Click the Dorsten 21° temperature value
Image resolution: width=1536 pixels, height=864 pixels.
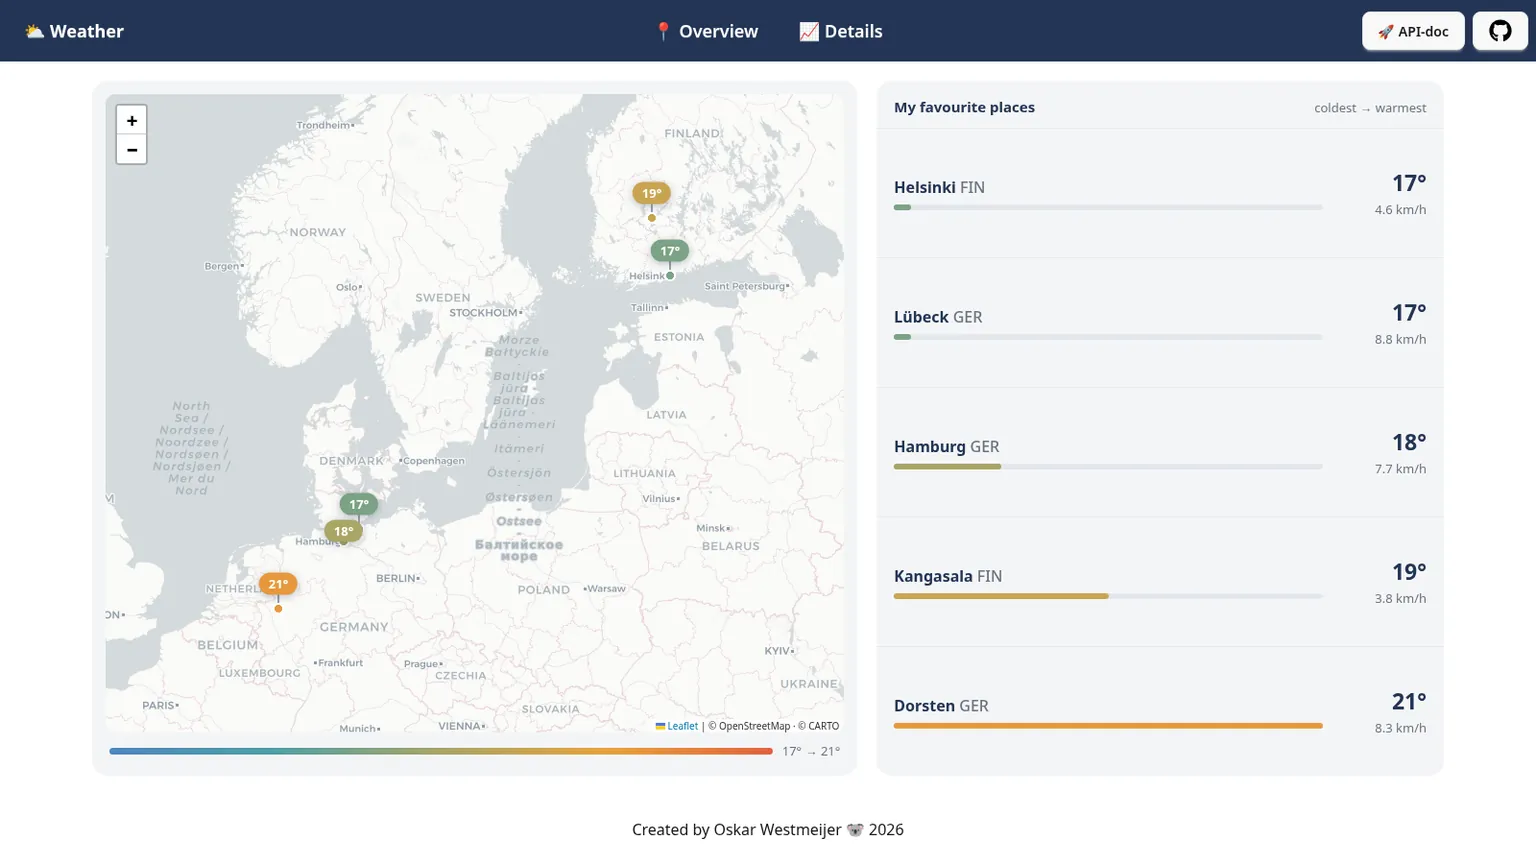[1409, 701]
